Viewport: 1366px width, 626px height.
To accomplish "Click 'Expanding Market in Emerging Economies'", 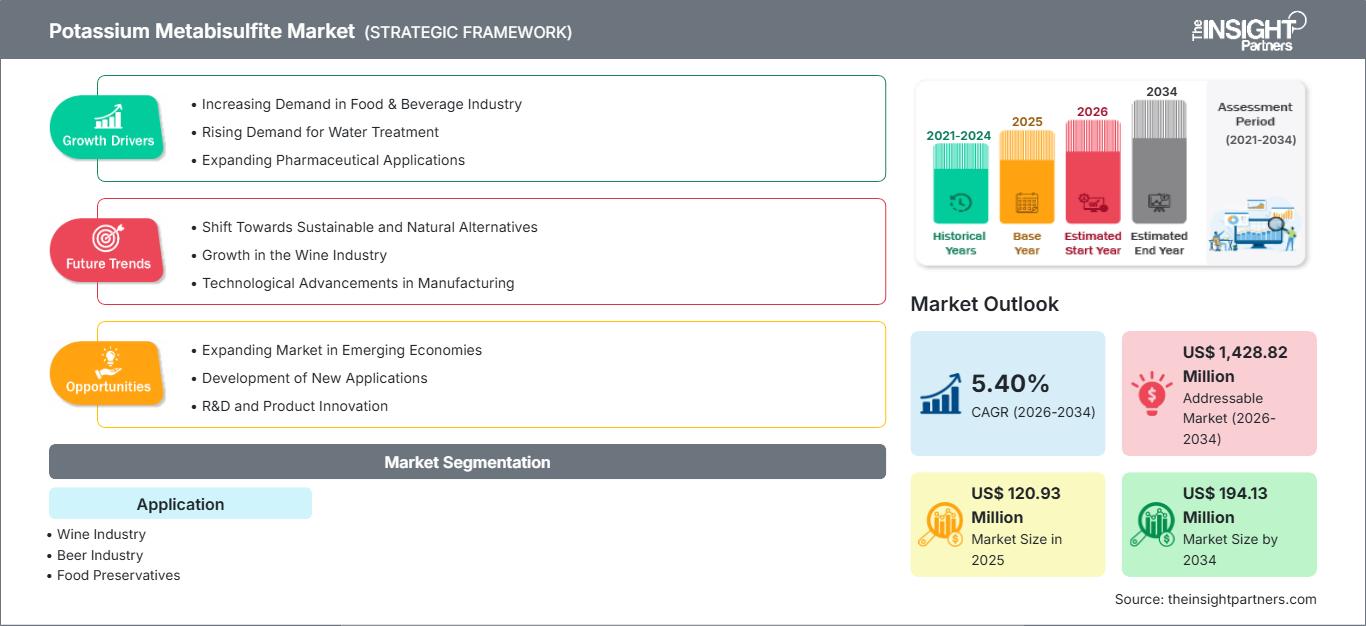I will (342, 350).
